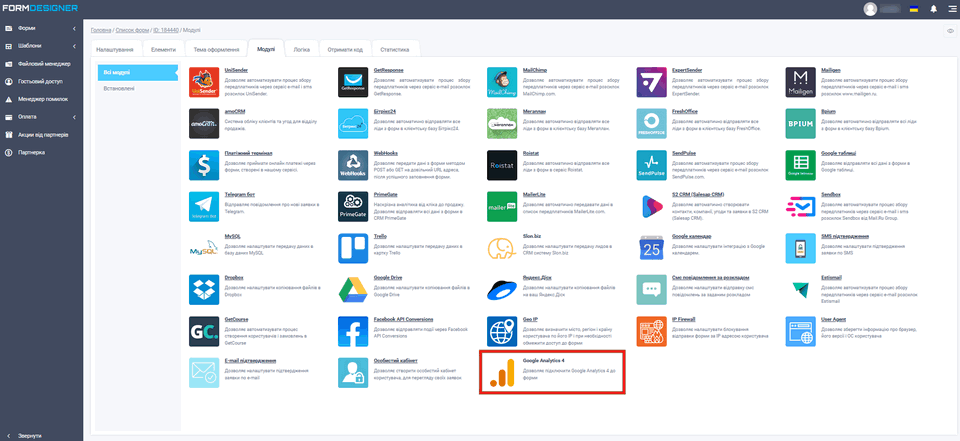Screen dimensions: 960x441
Task: Open the Google Analytics 4 module icon
Action: point(503,372)
